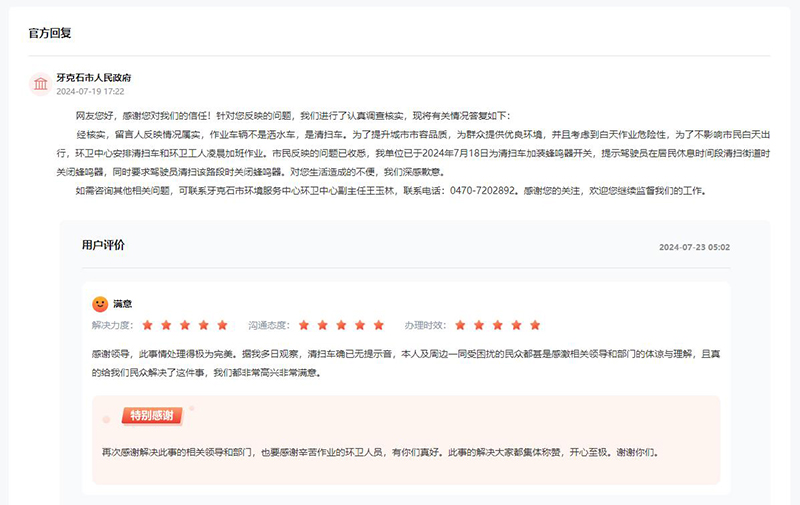
Task: Click the reply timestamp 2024-07-19 17:22
Action: [90, 91]
